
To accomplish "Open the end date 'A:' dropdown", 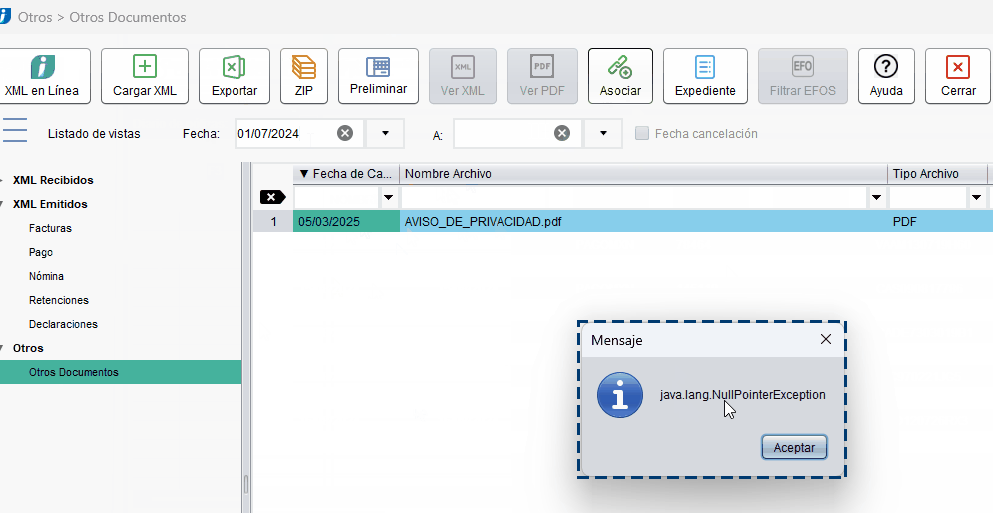I will point(603,133).
